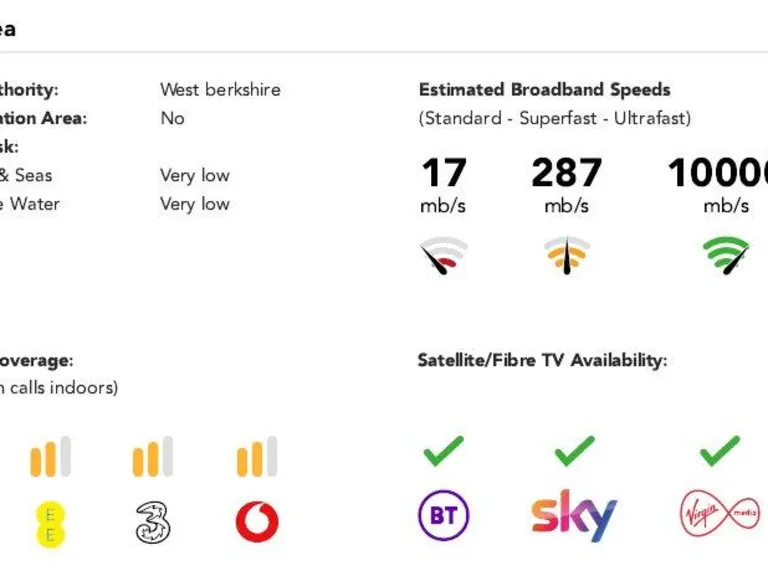Select the Virgin Media logo
Image resolution: width=768 pixels, height=576 pixels.
tap(719, 516)
